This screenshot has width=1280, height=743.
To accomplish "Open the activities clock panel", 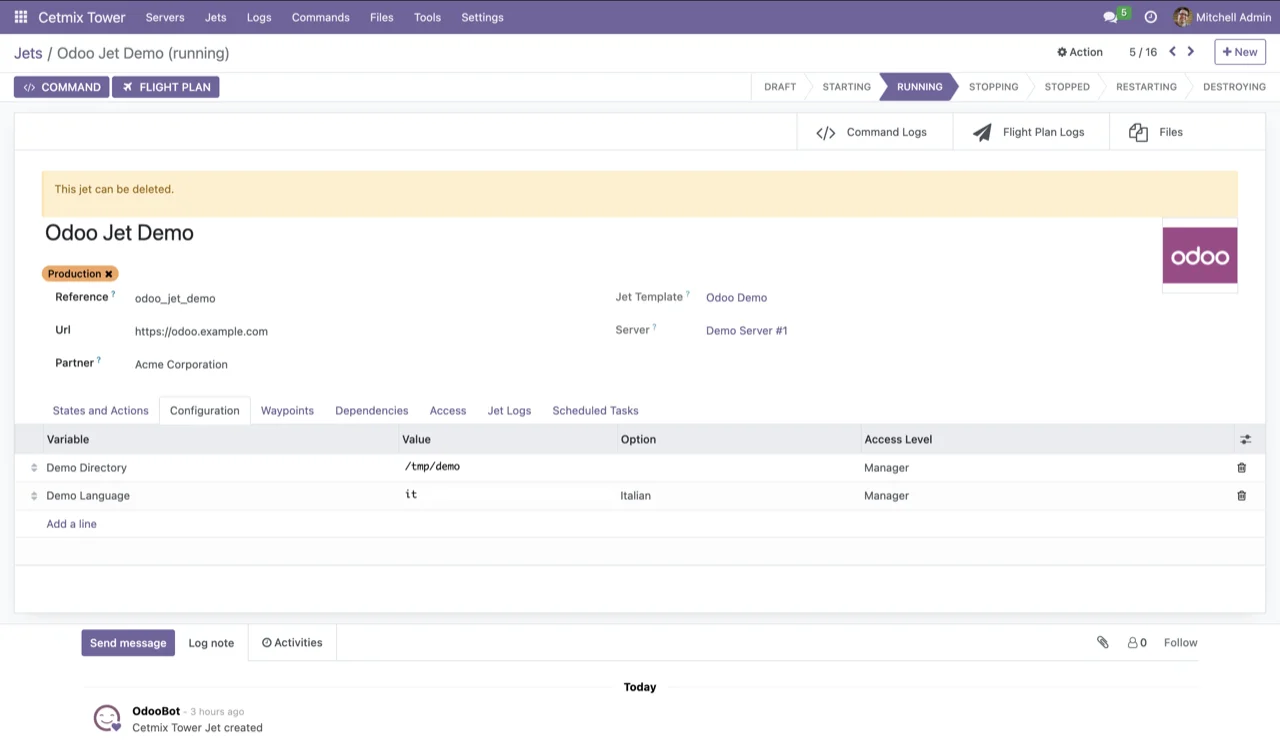I will click(x=1151, y=17).
